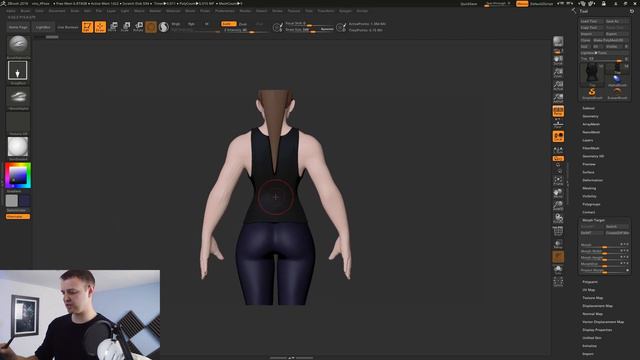This screenshot has width=640, height=360.
Task: Expand the Polygroups subpalette
Action: click(x=591, y=204)
